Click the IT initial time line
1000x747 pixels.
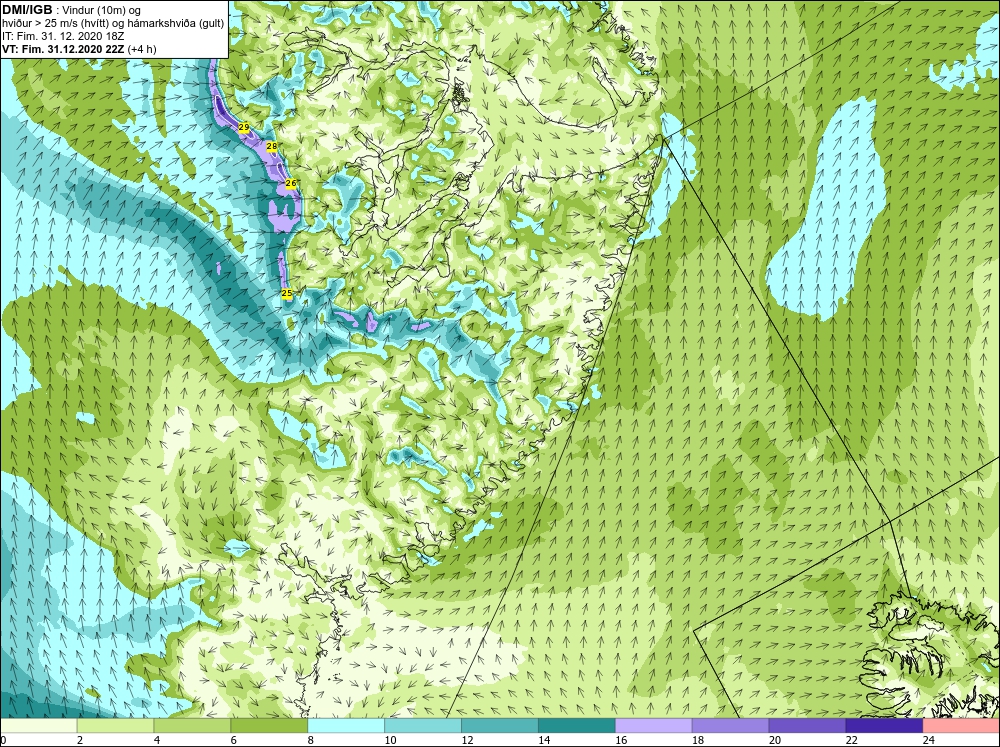[x=62, y=36]
